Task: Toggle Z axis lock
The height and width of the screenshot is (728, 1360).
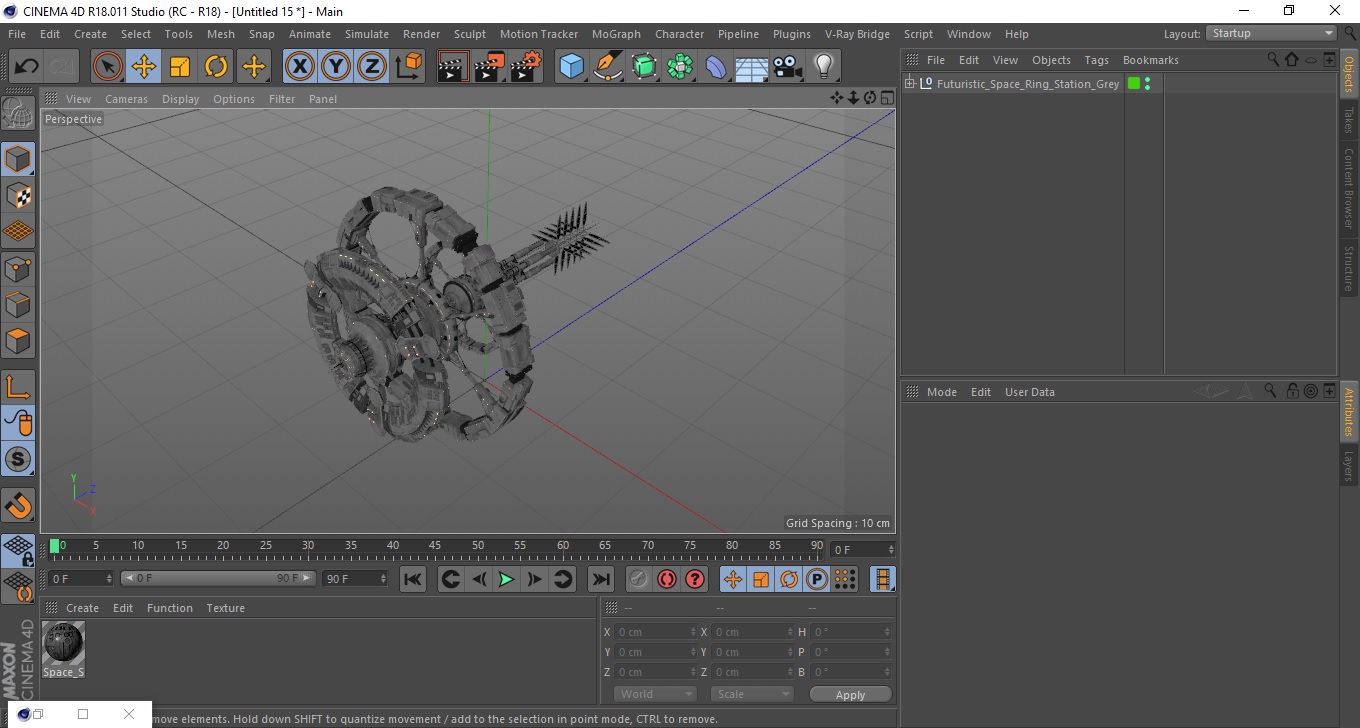Action: click(x=372, y=67)
